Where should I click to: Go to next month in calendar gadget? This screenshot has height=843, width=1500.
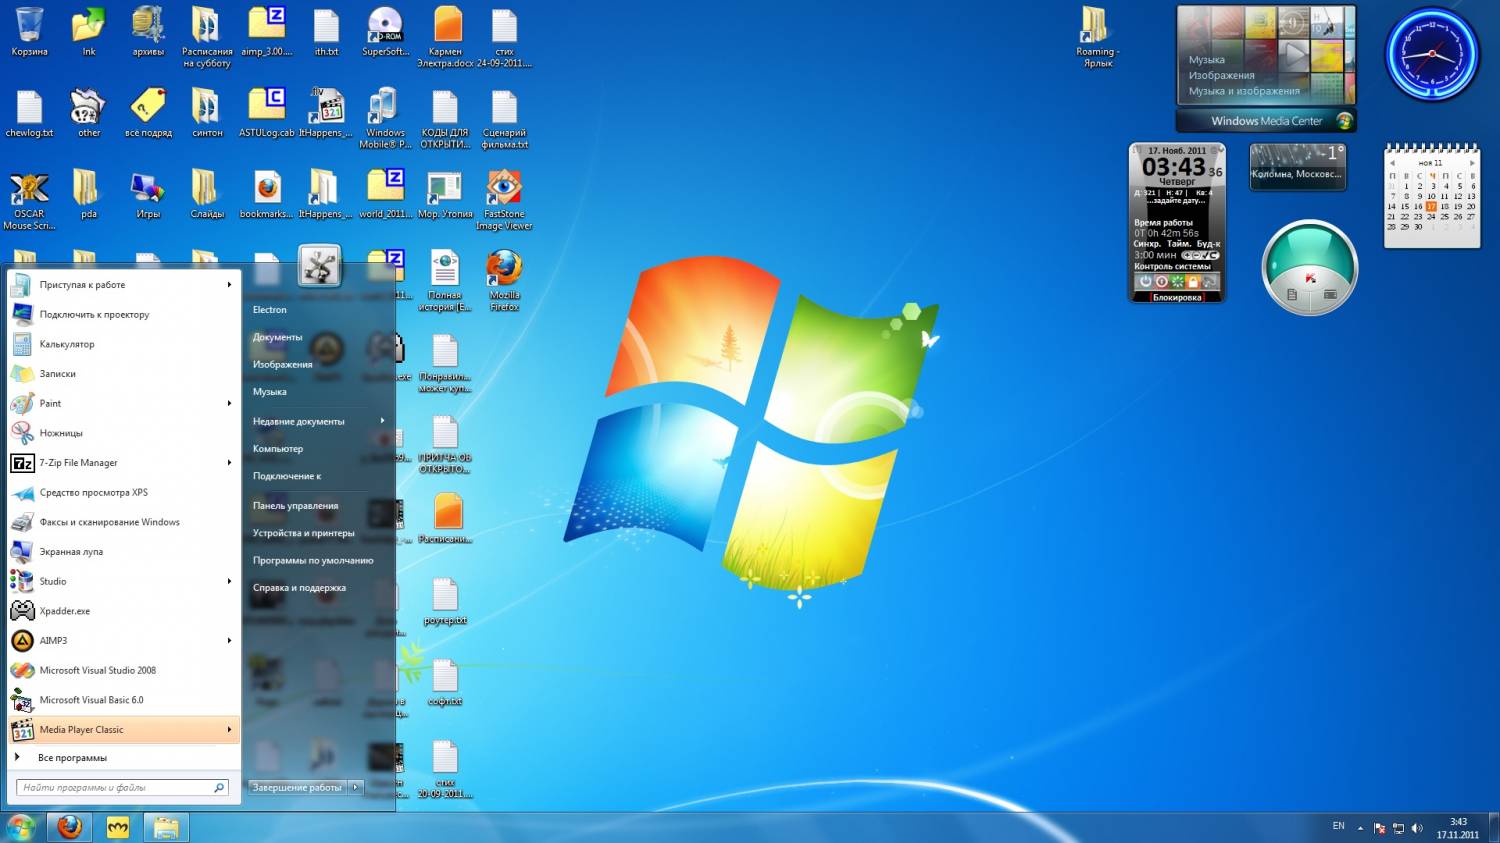(1472, 162)
